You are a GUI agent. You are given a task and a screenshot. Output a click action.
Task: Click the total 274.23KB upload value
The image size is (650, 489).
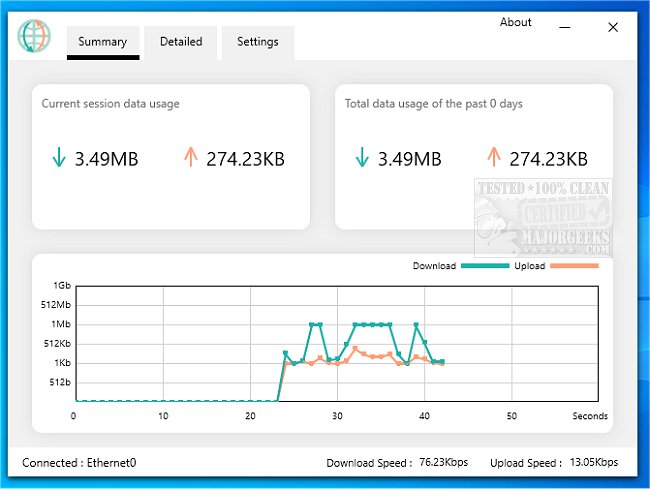tap(548, 158)
